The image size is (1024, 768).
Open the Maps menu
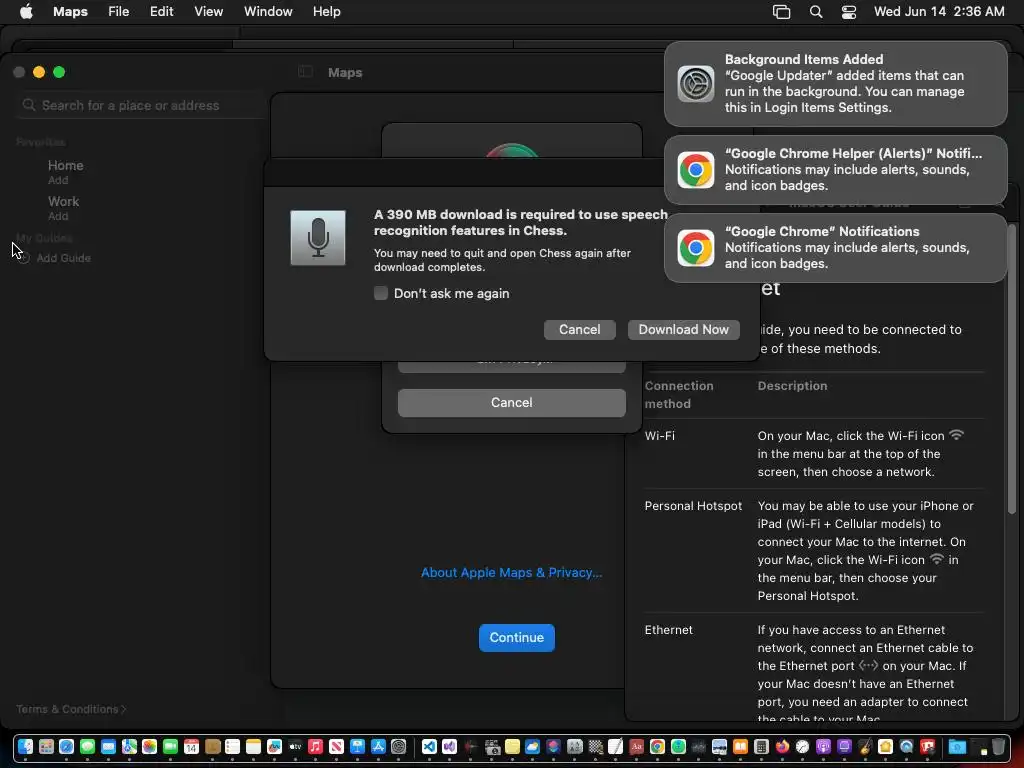(x=71, y=12)
